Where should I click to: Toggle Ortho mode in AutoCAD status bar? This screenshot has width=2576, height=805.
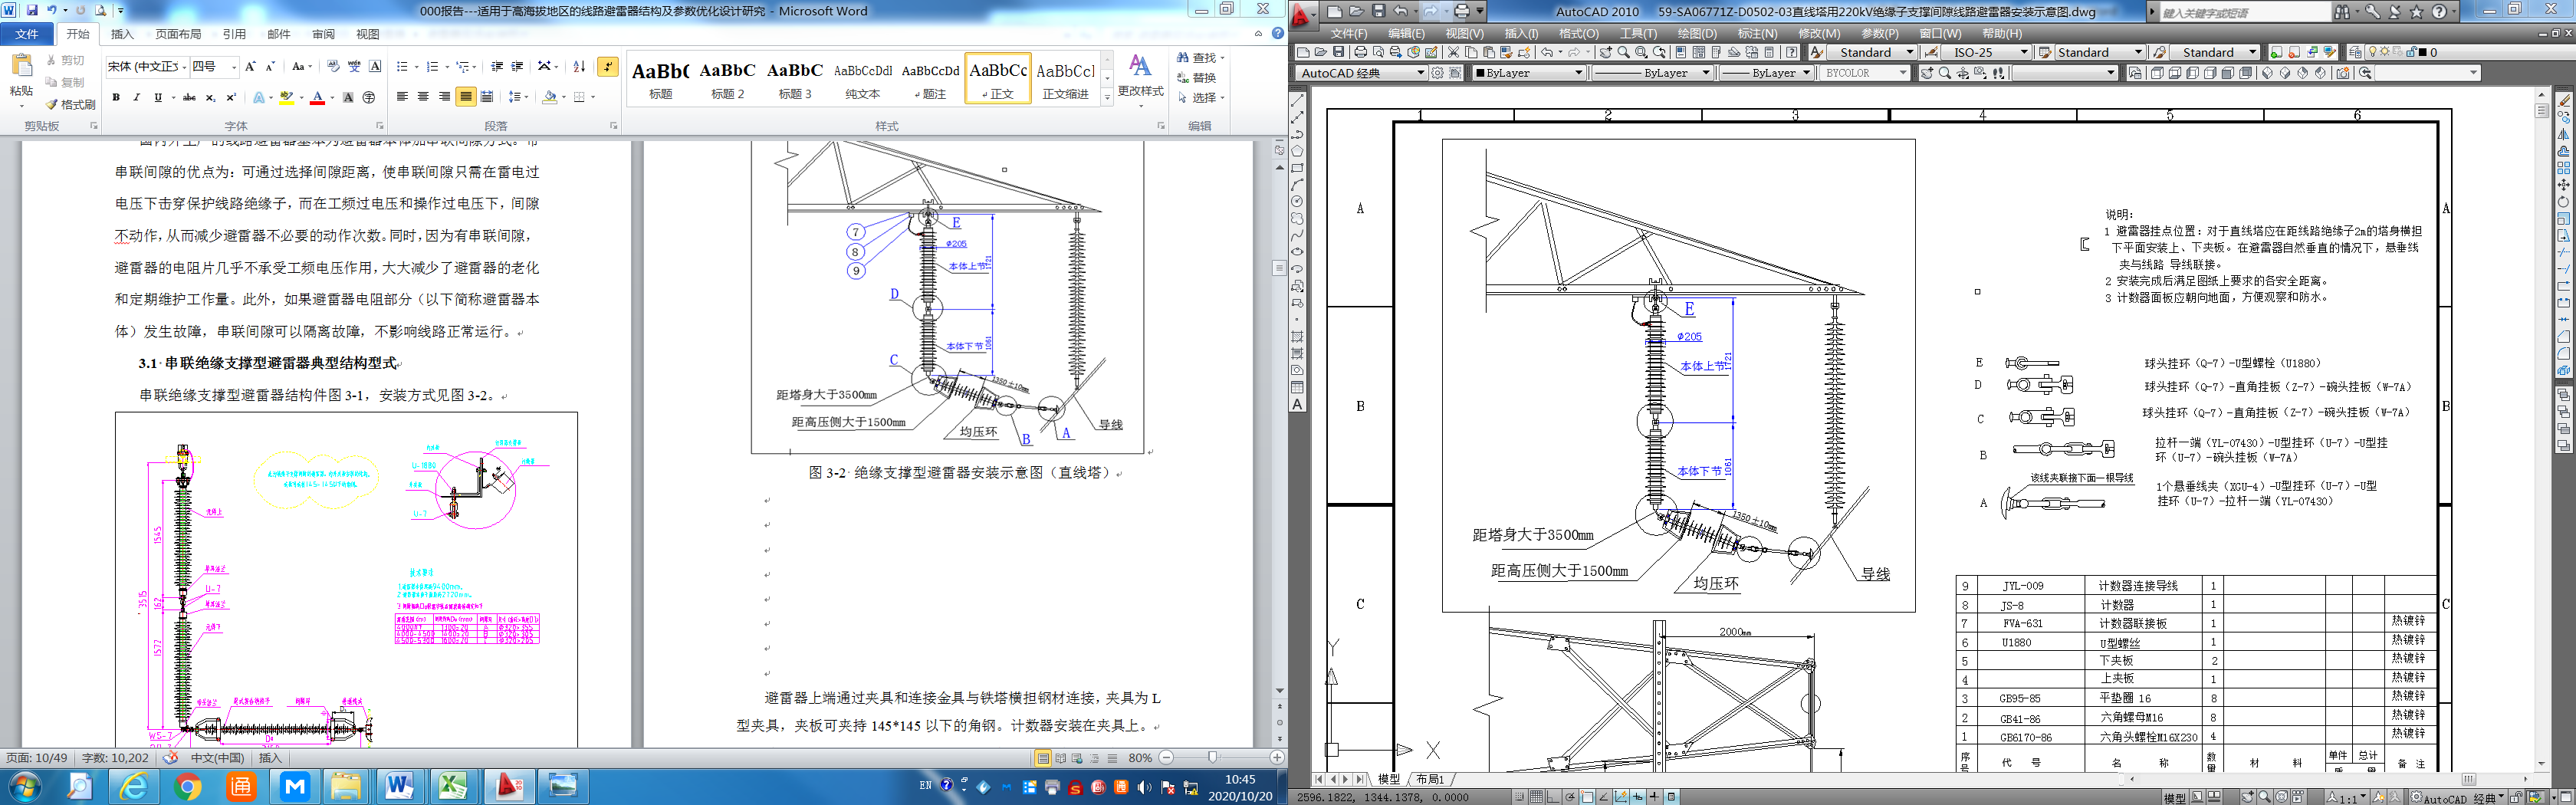[x=1554, y=797]
